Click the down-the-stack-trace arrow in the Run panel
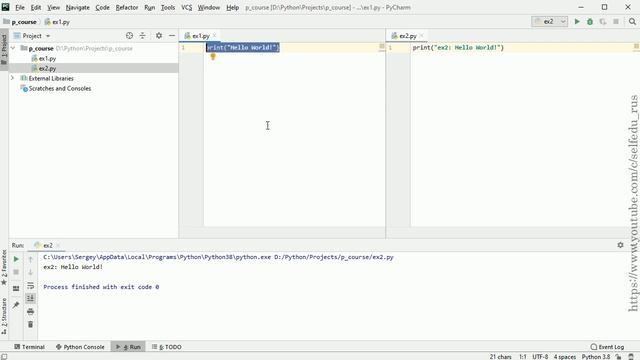The height and width of the screenshot is (360, 640). (x=31, y=272)
